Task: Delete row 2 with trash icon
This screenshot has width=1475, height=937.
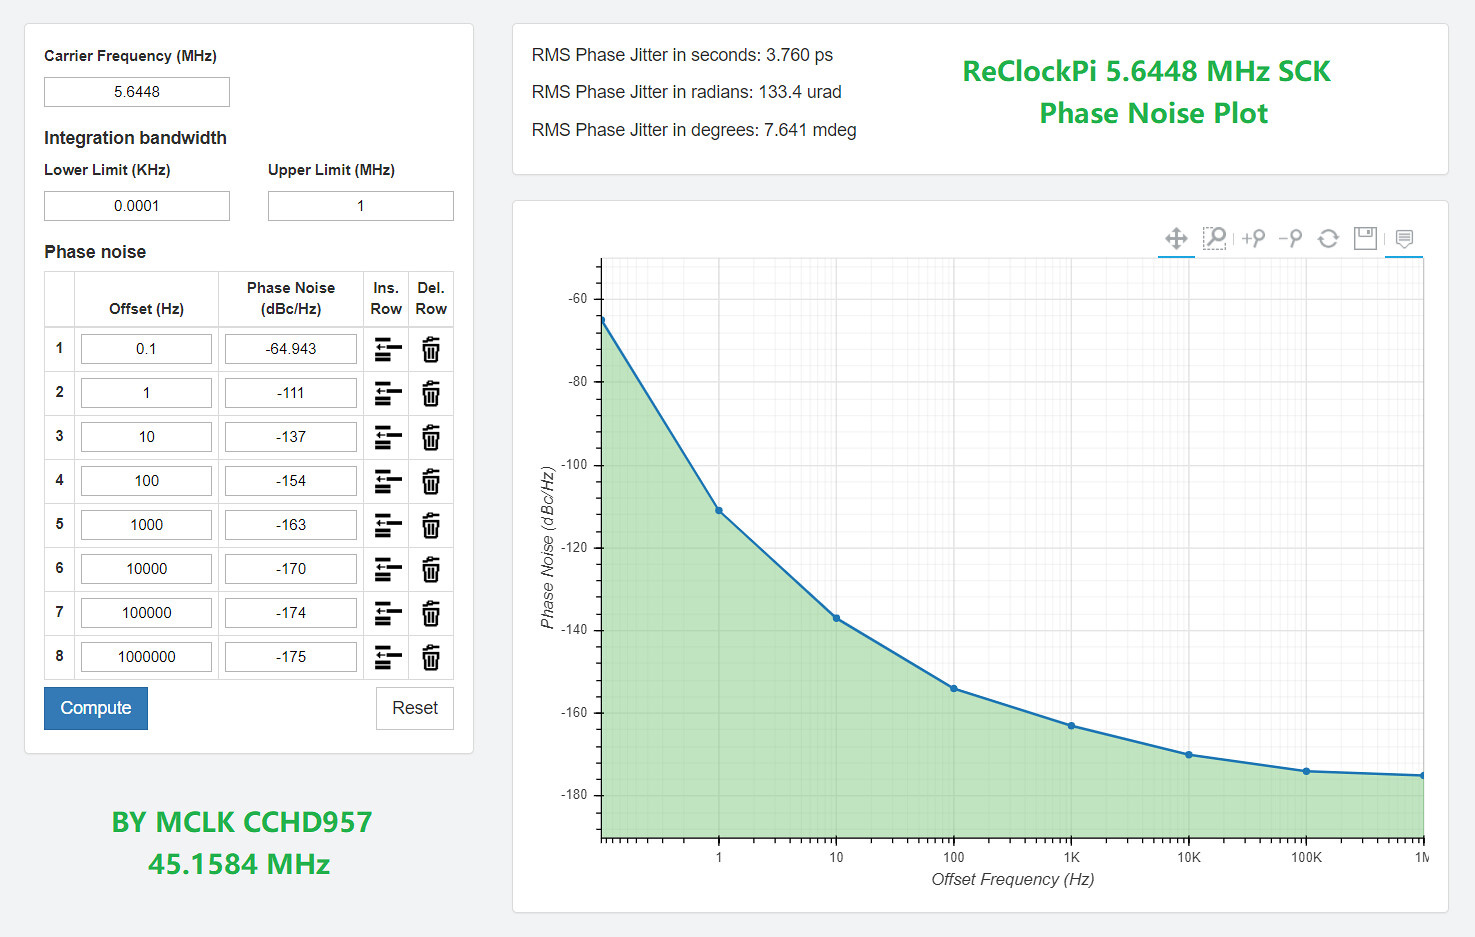Action: [x=431, y=394]
